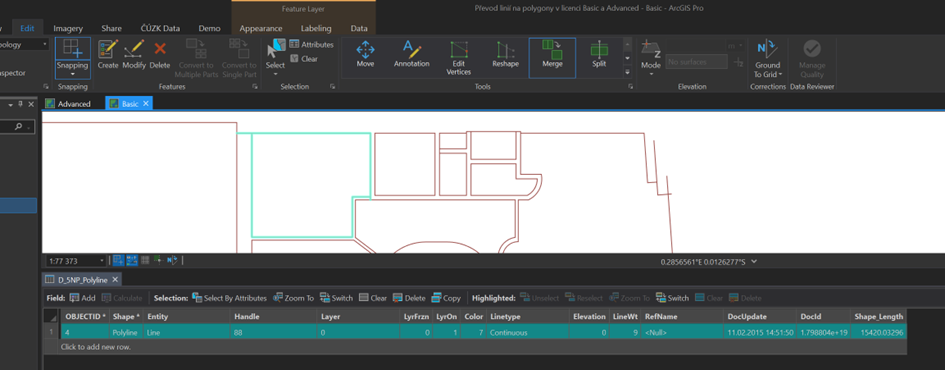Select the Create features tool
945x370 pixels.
tap(108, 55)
